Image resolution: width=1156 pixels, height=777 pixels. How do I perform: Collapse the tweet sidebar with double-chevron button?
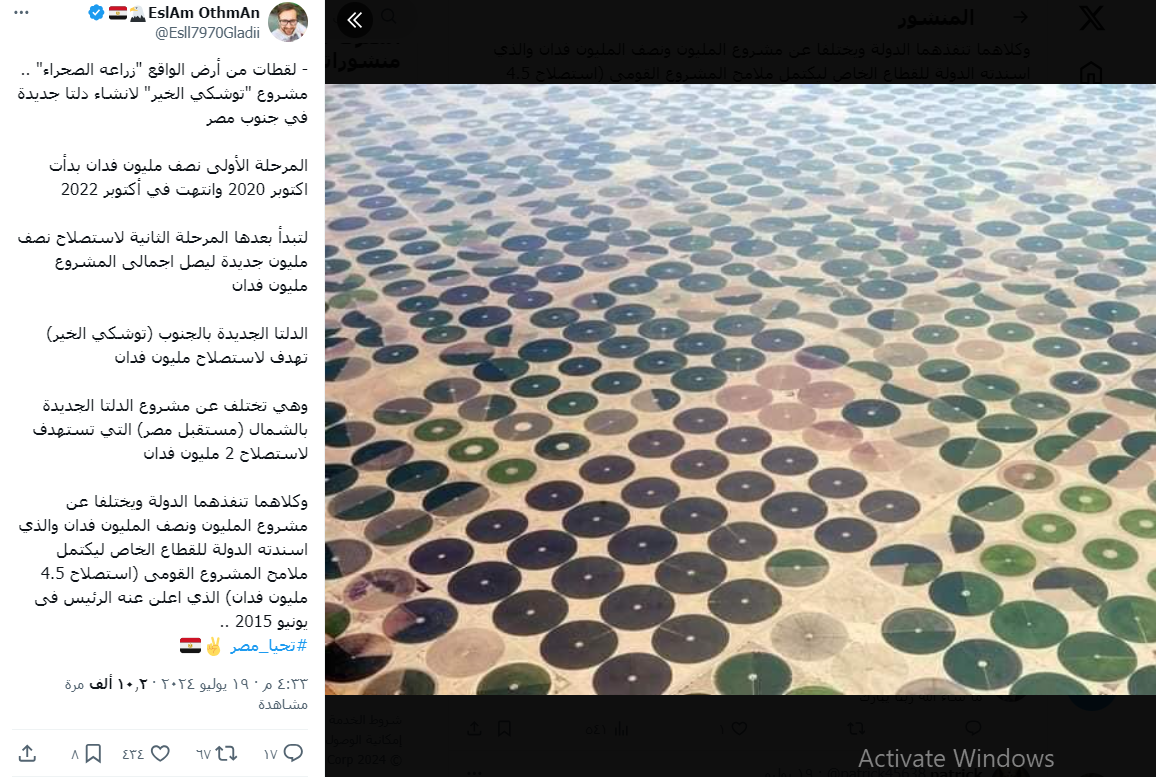(355, 20)
